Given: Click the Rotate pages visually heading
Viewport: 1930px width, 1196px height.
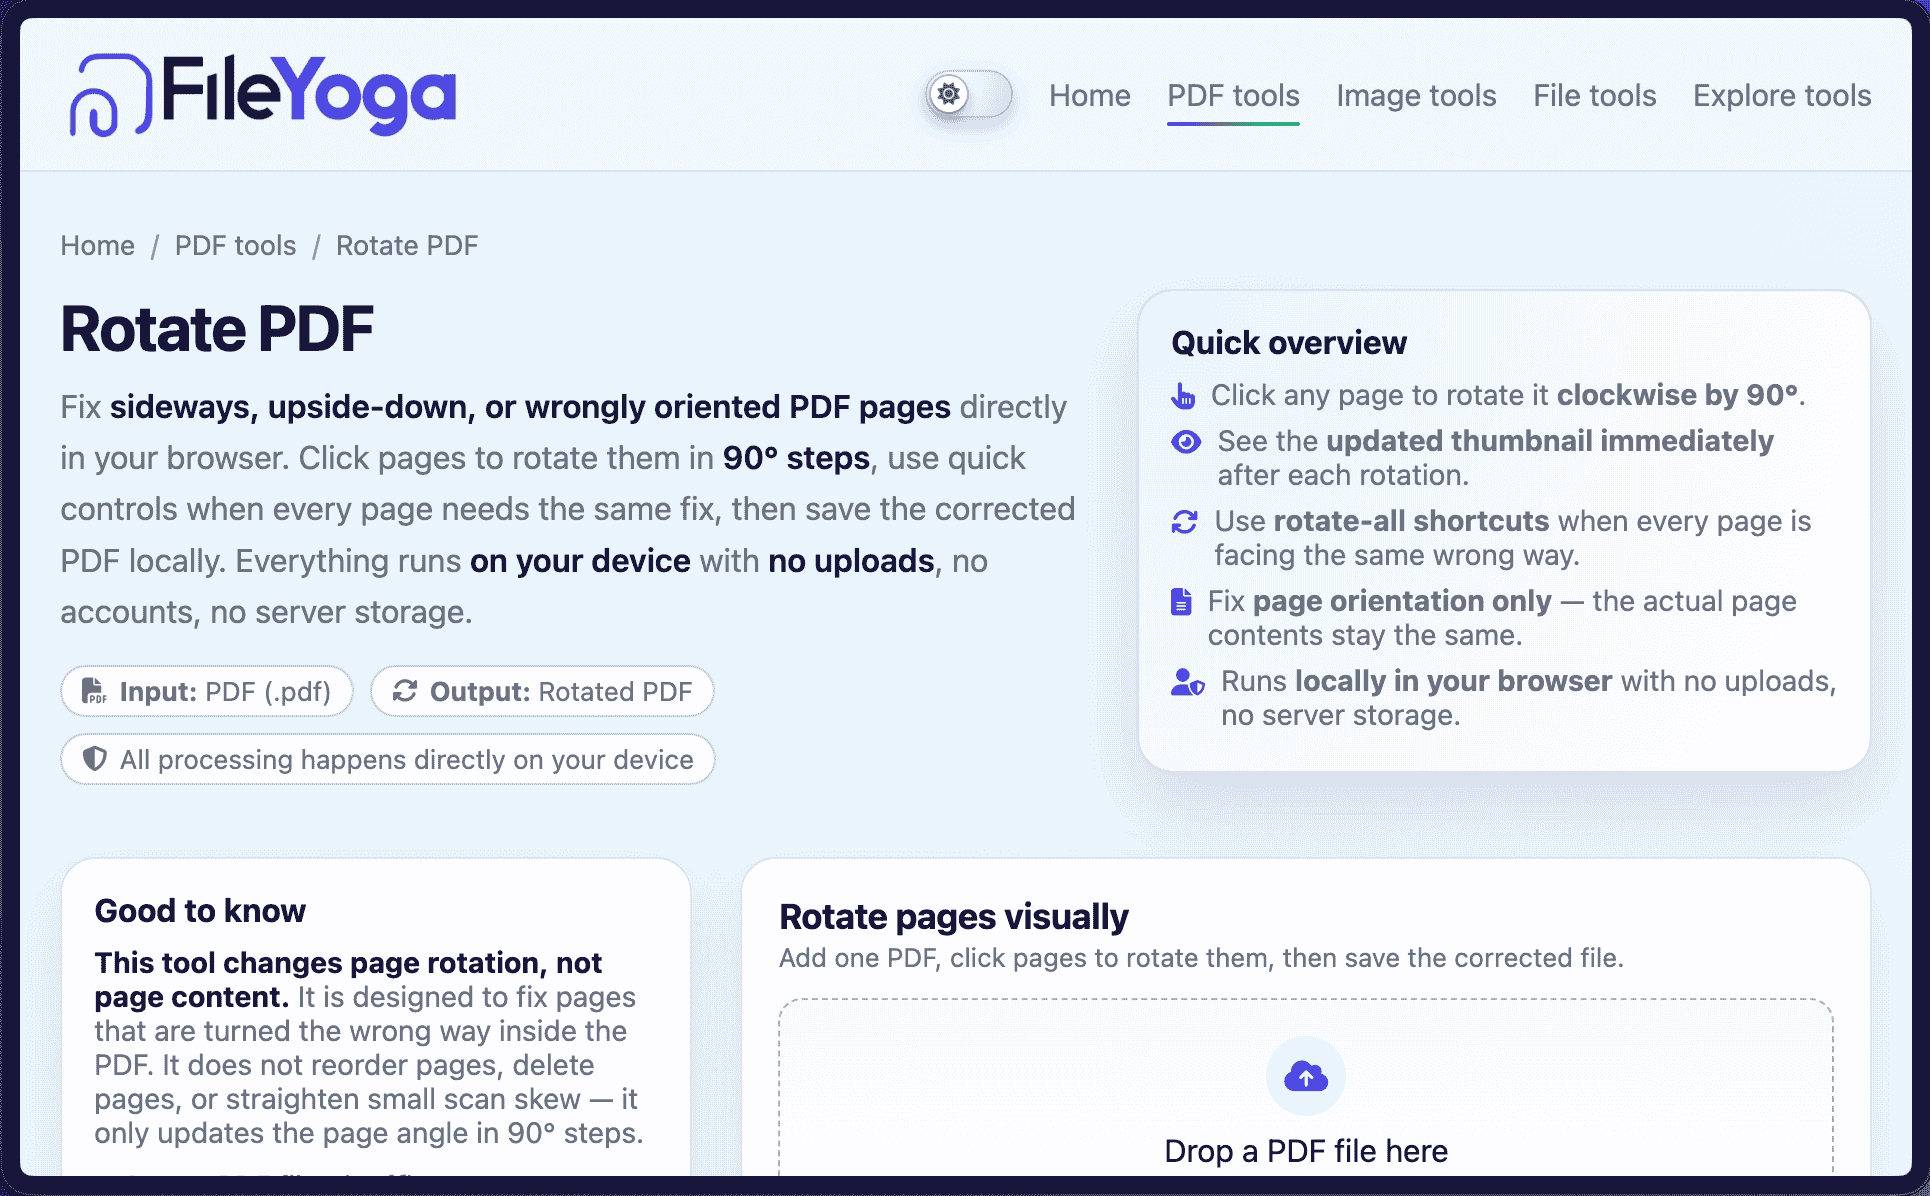Looking at the screenshot, I should (x=954, y=917).
